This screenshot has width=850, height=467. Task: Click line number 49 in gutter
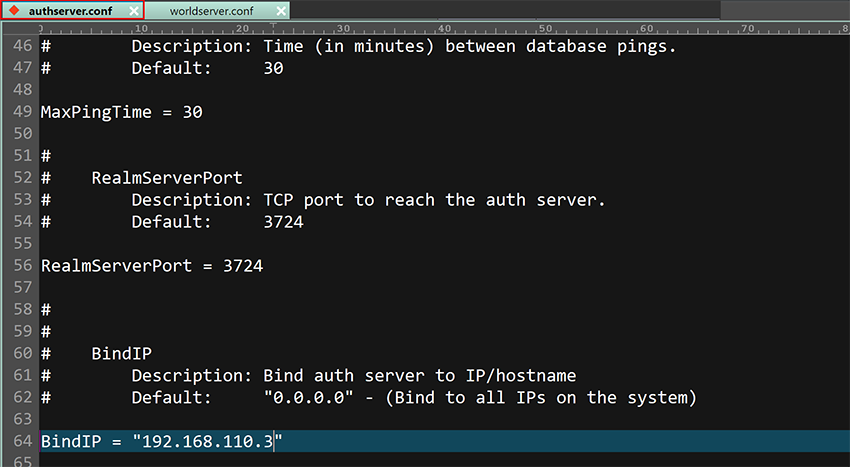(x=22, y=112)
